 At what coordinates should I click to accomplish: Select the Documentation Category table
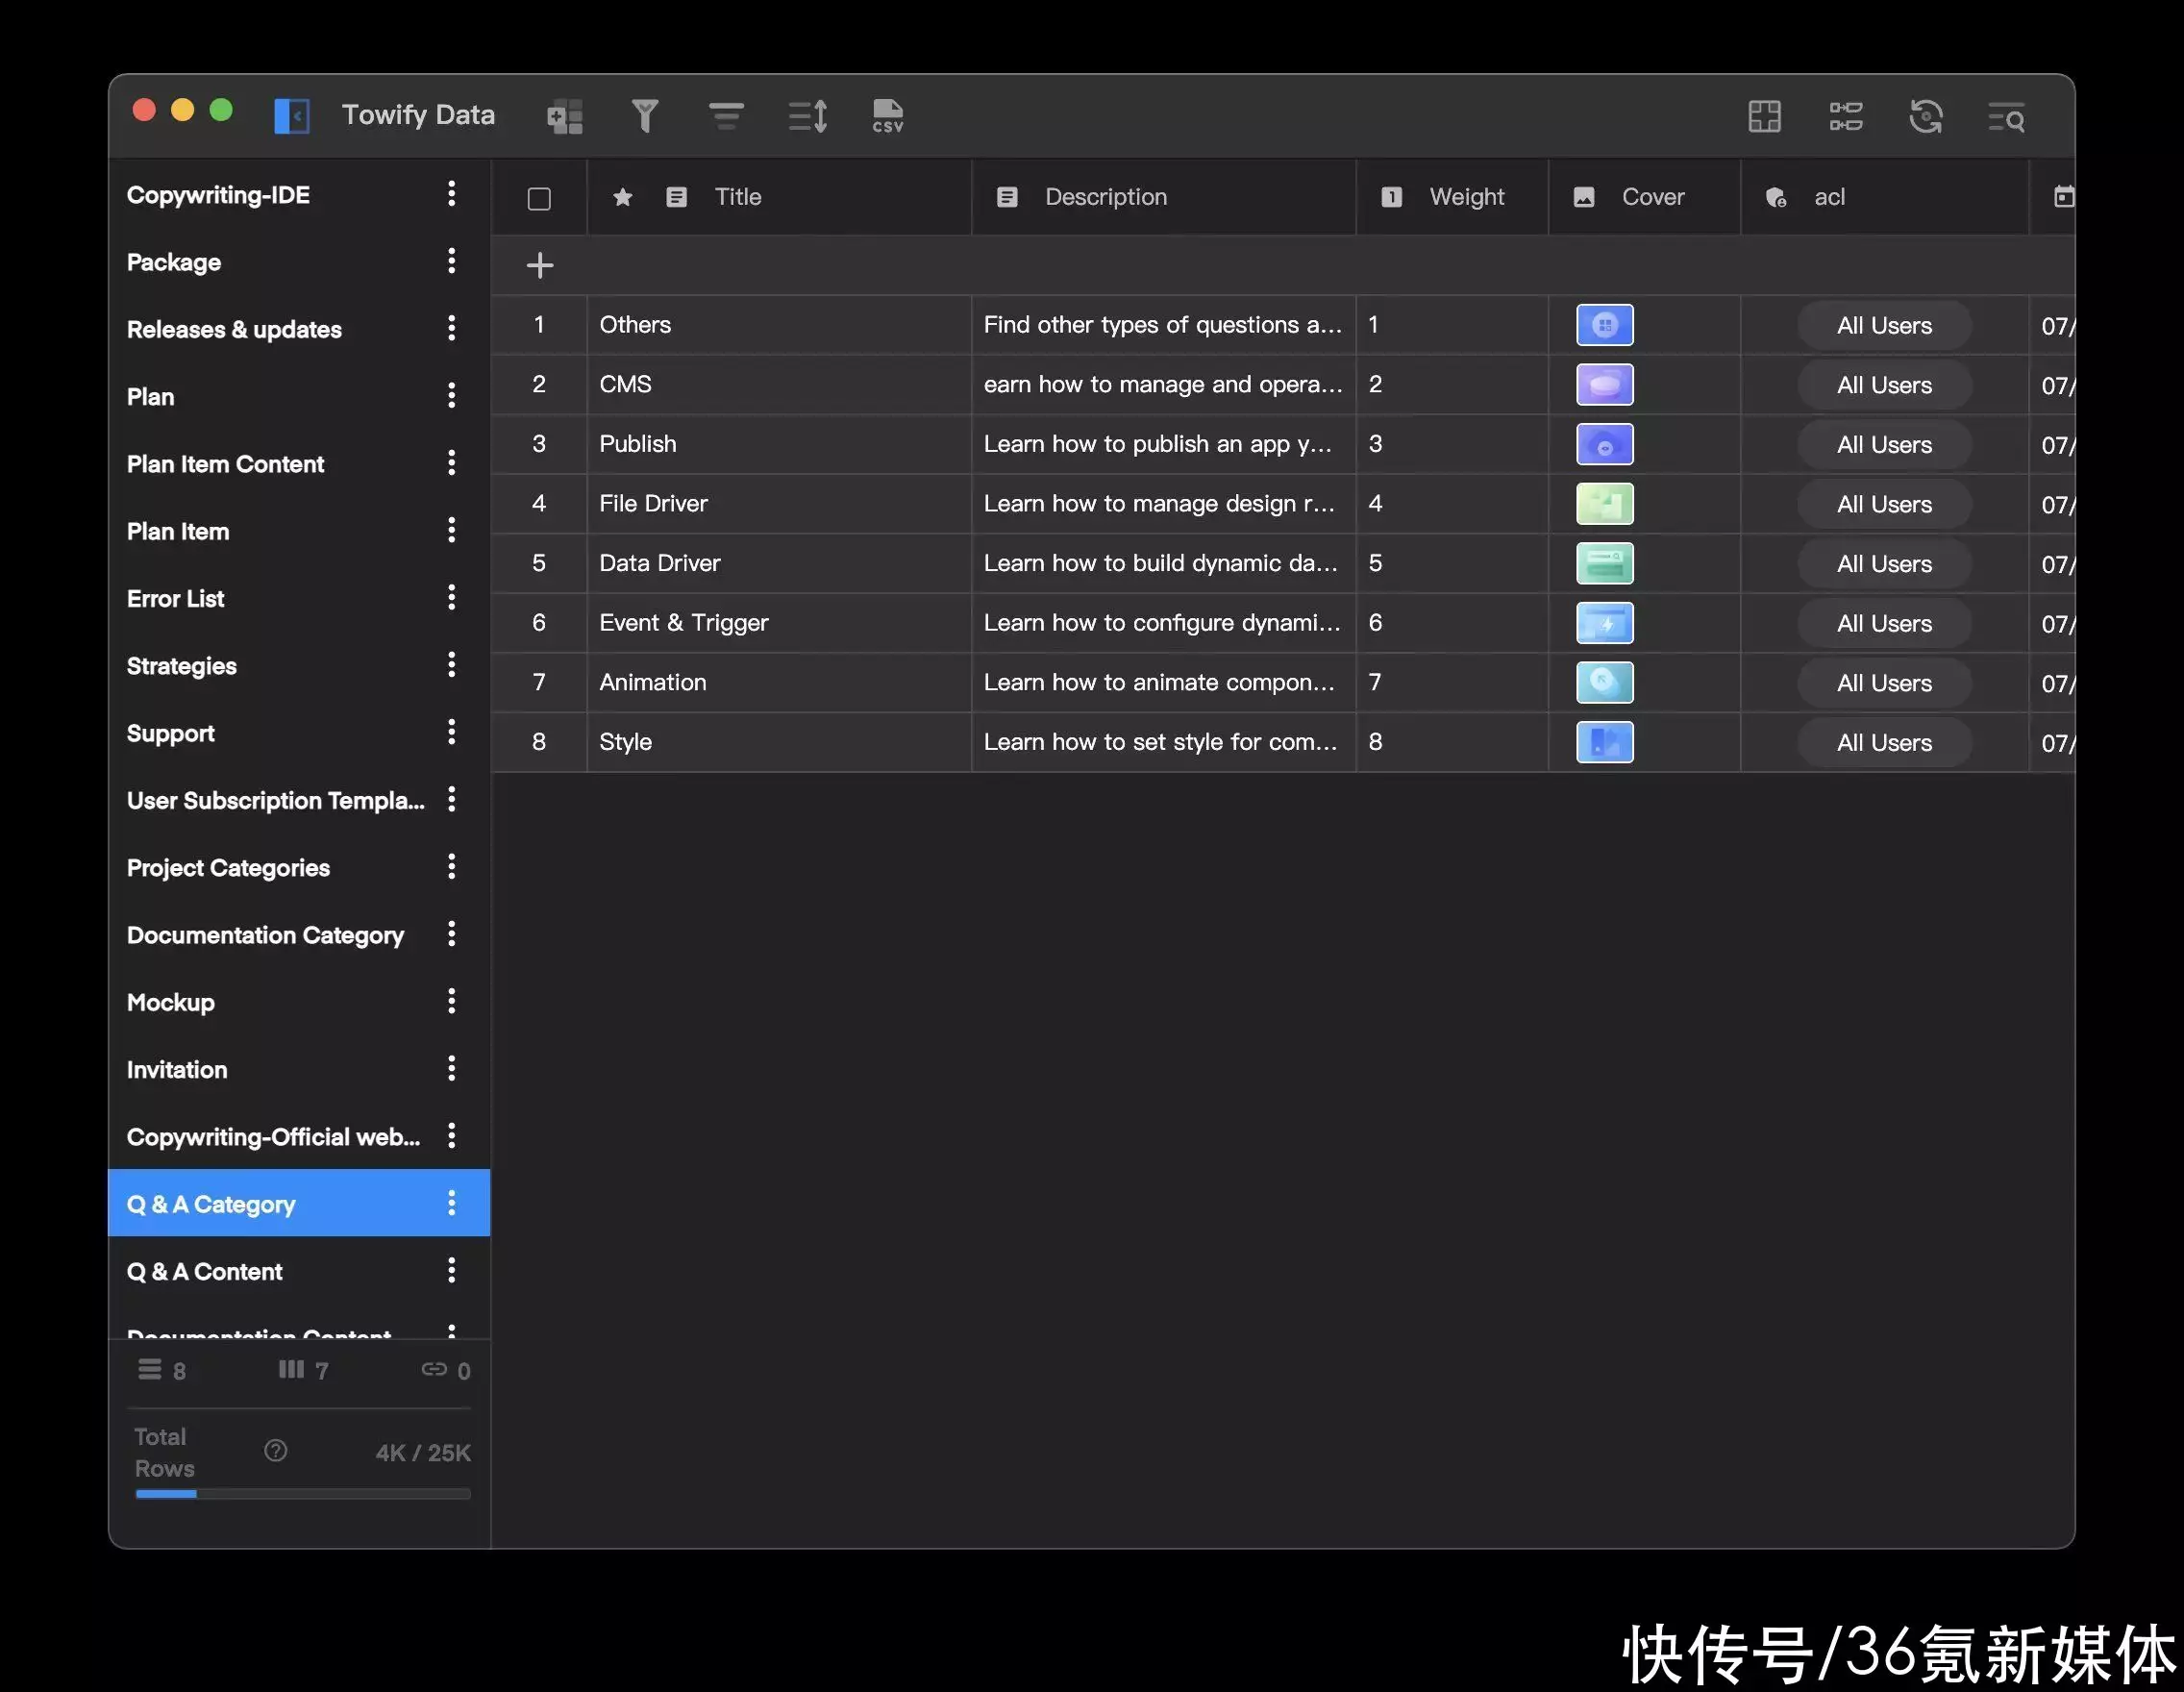coord(265,935)
